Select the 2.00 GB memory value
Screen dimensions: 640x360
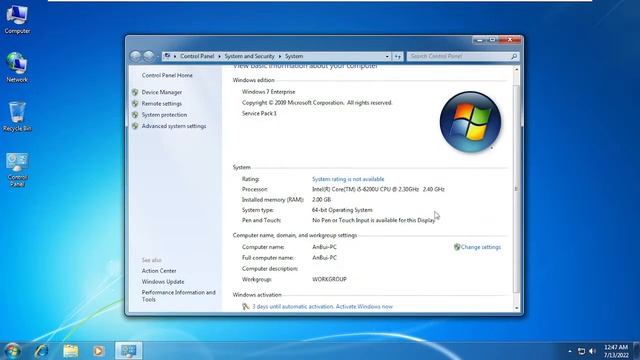coord(321,200)
